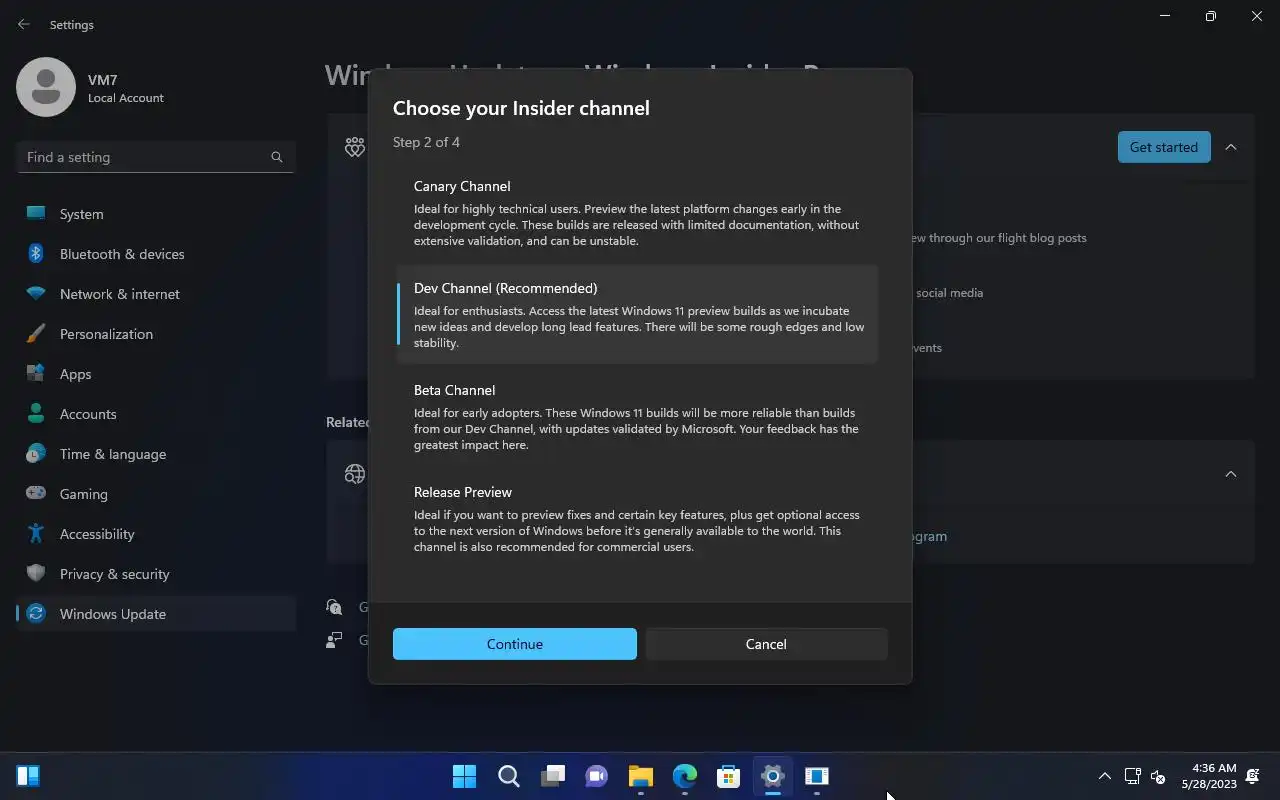Screen dimensions: 1280x800
Task: Open Network & internet settings
Action: [x=156, y=294]
